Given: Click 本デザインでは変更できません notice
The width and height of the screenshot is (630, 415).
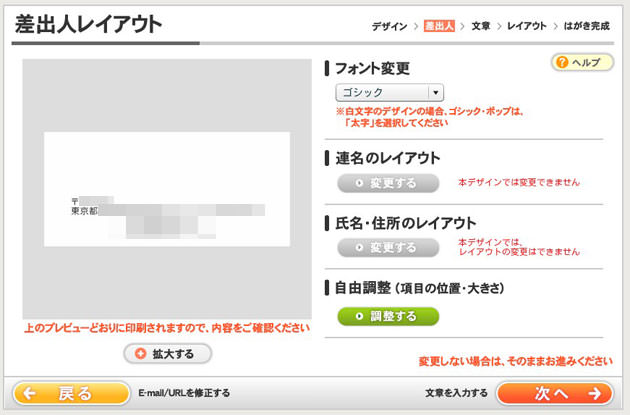Looking at the screenshot, I should [519, 182].
